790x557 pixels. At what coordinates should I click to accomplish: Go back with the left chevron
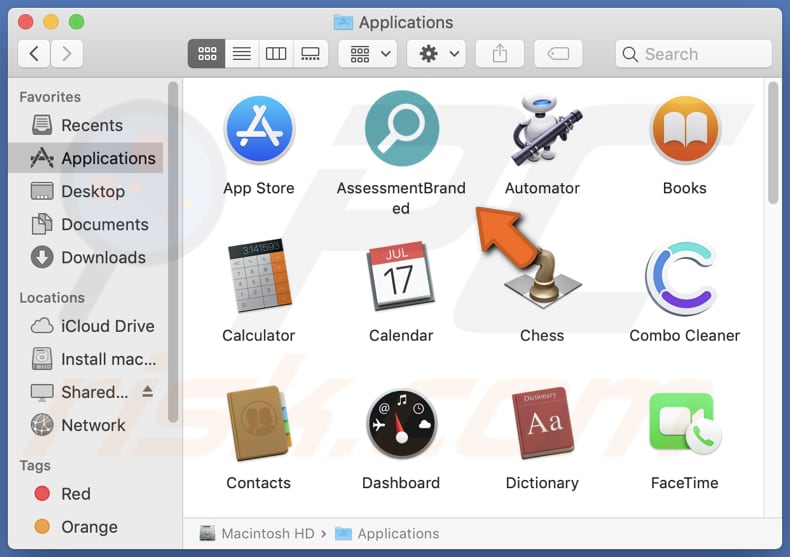coord(34,53)
